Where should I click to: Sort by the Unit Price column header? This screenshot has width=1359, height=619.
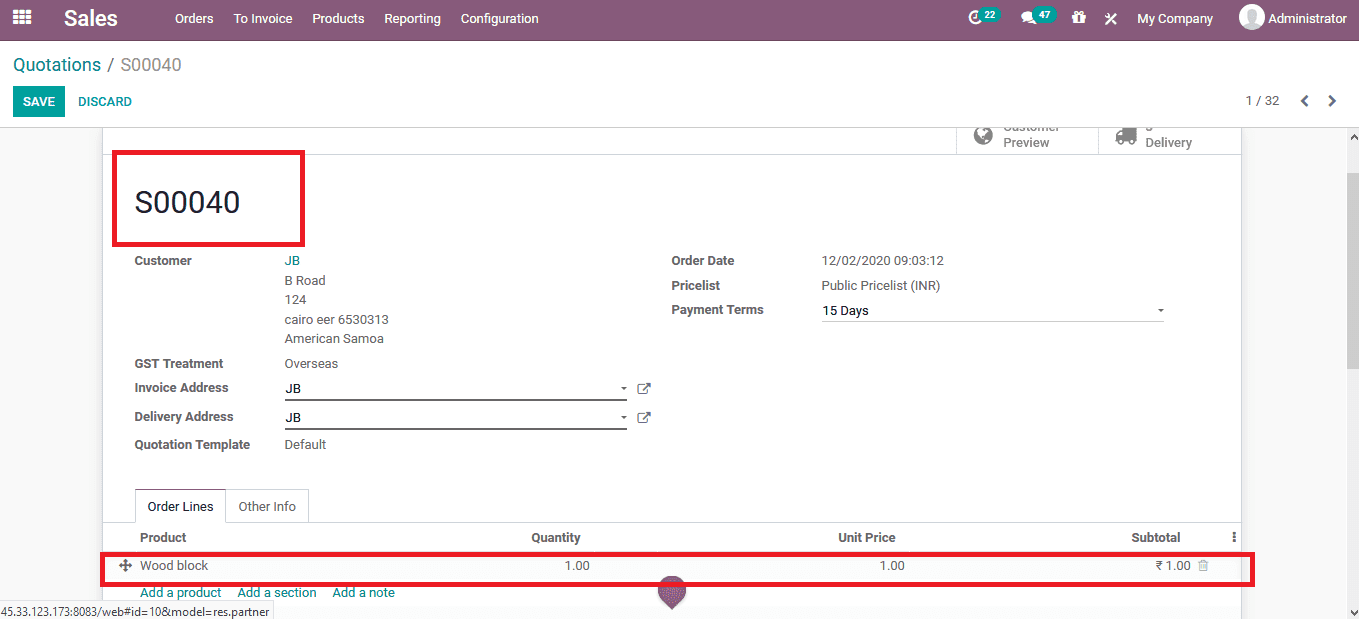tap(866, 538)
